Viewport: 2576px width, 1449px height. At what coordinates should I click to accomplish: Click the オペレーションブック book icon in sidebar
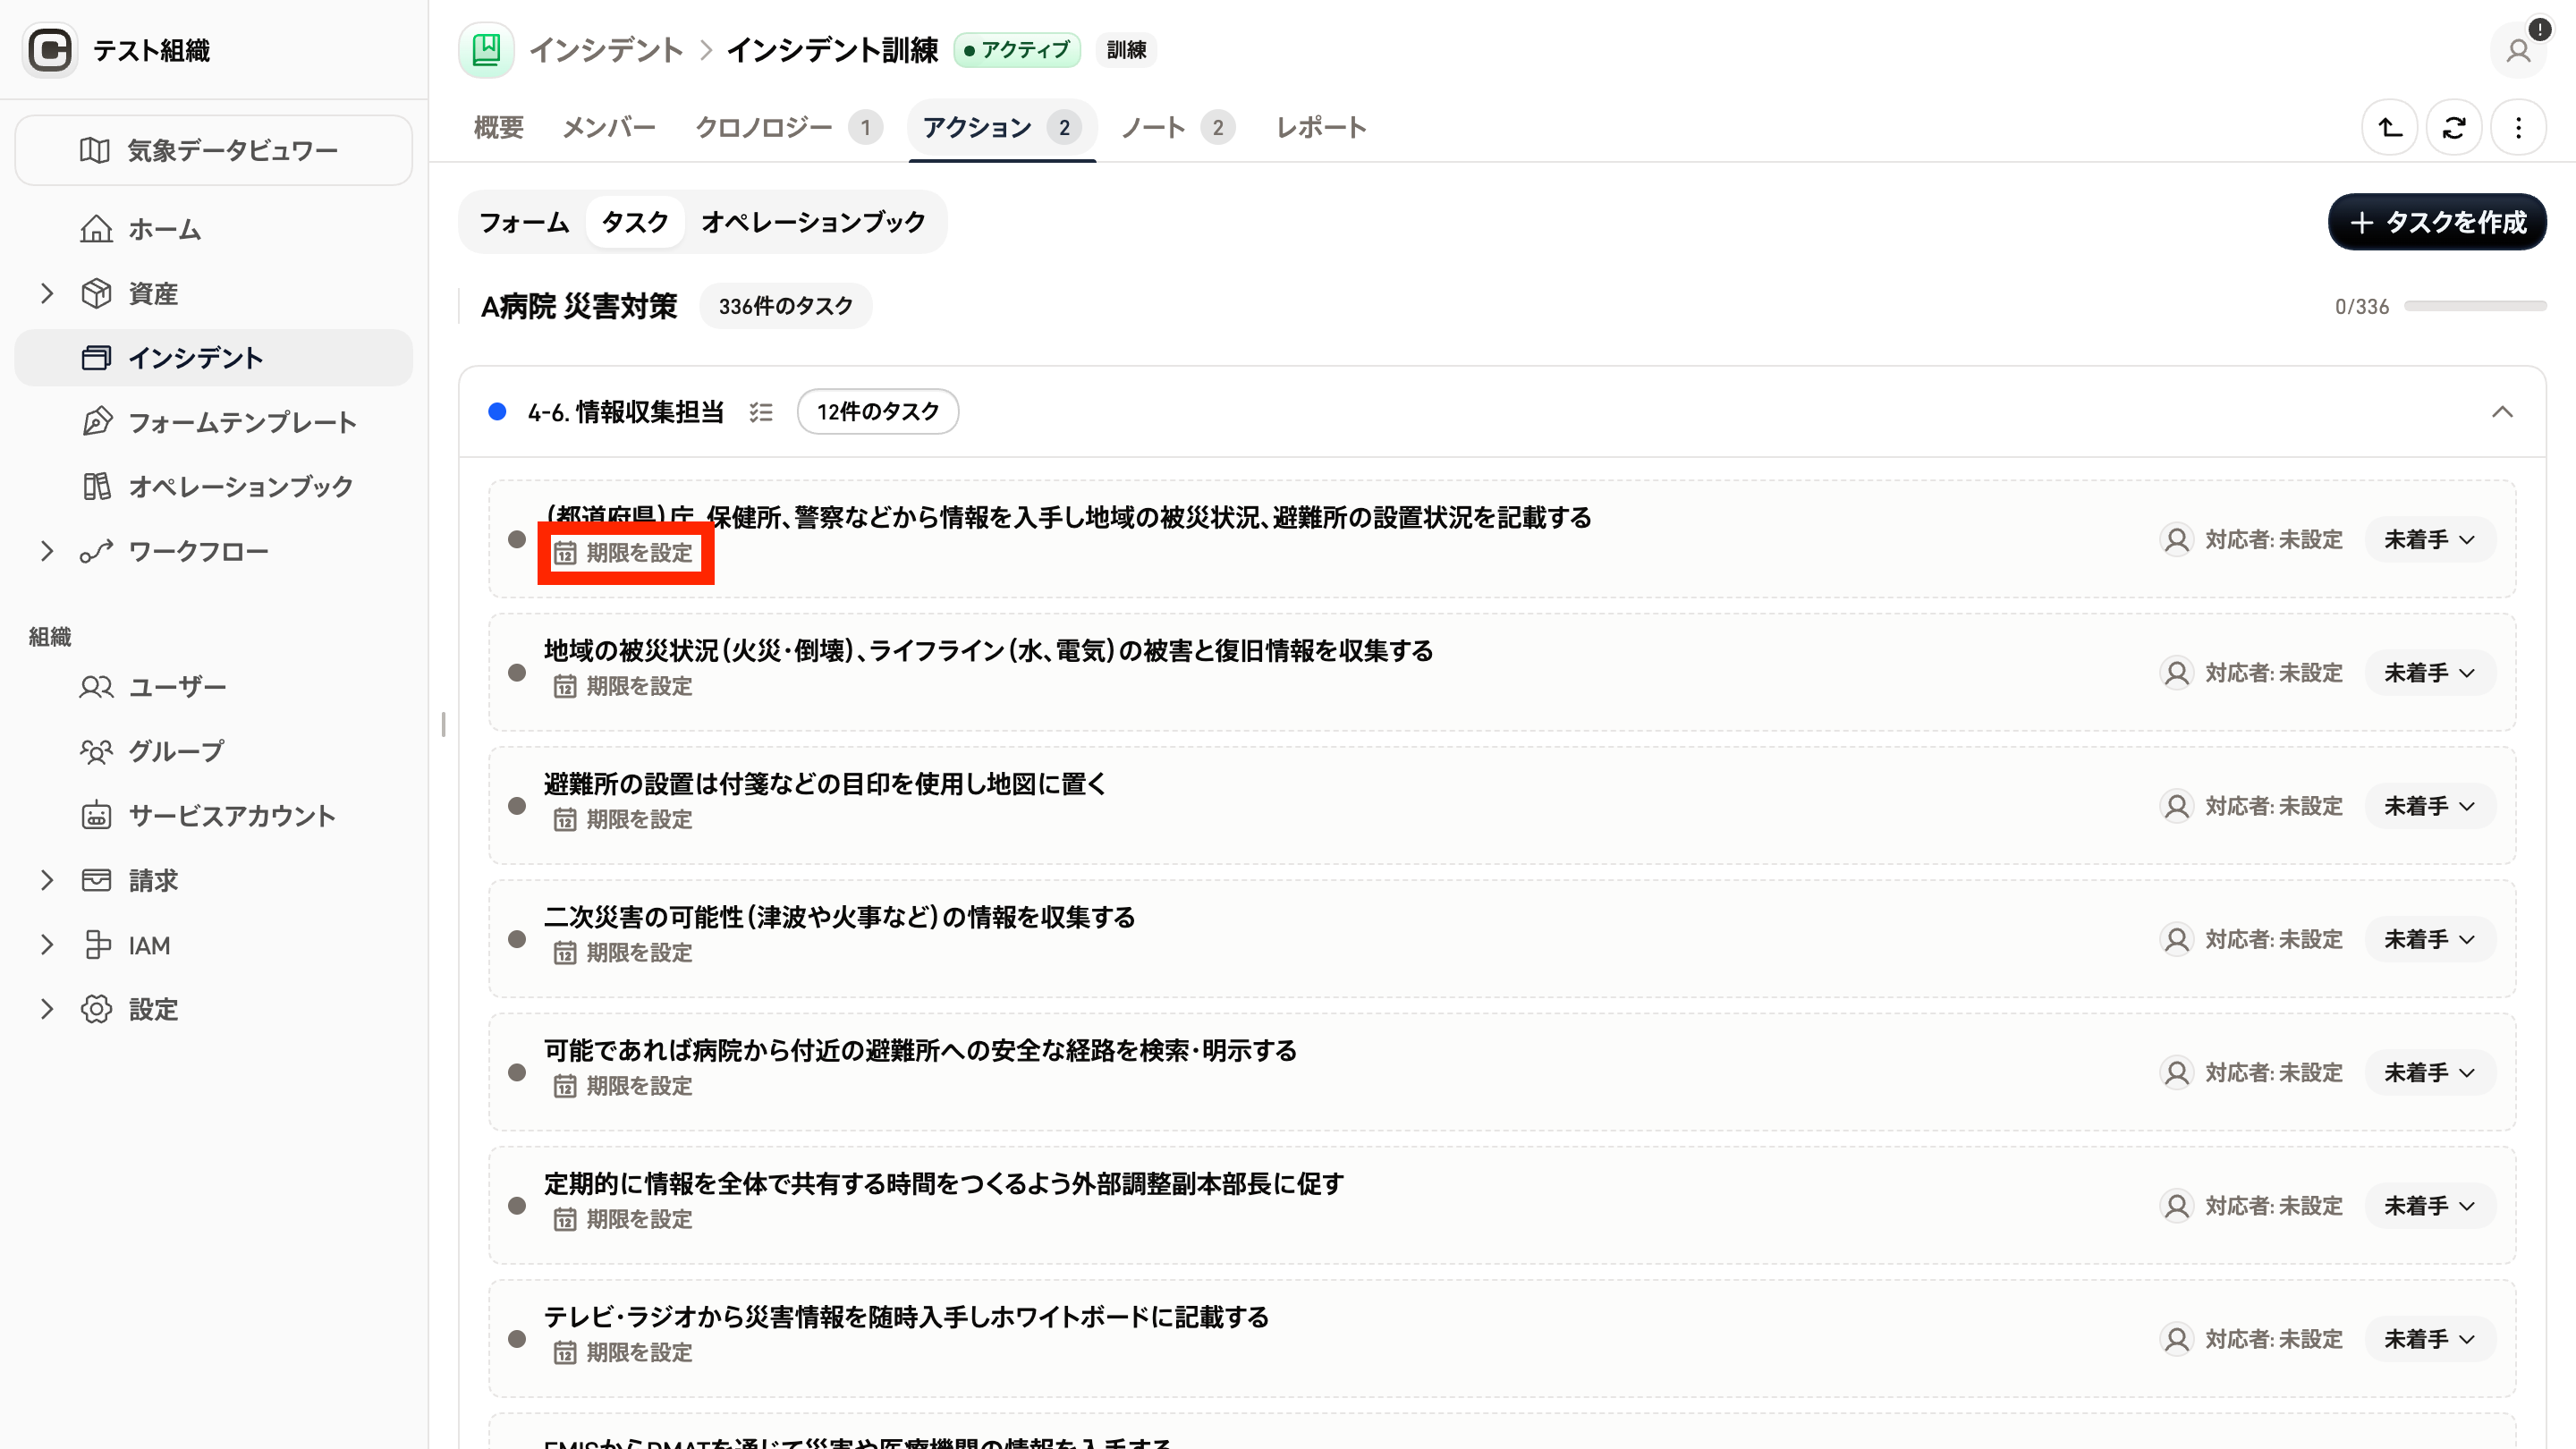[x=96, y=486]
